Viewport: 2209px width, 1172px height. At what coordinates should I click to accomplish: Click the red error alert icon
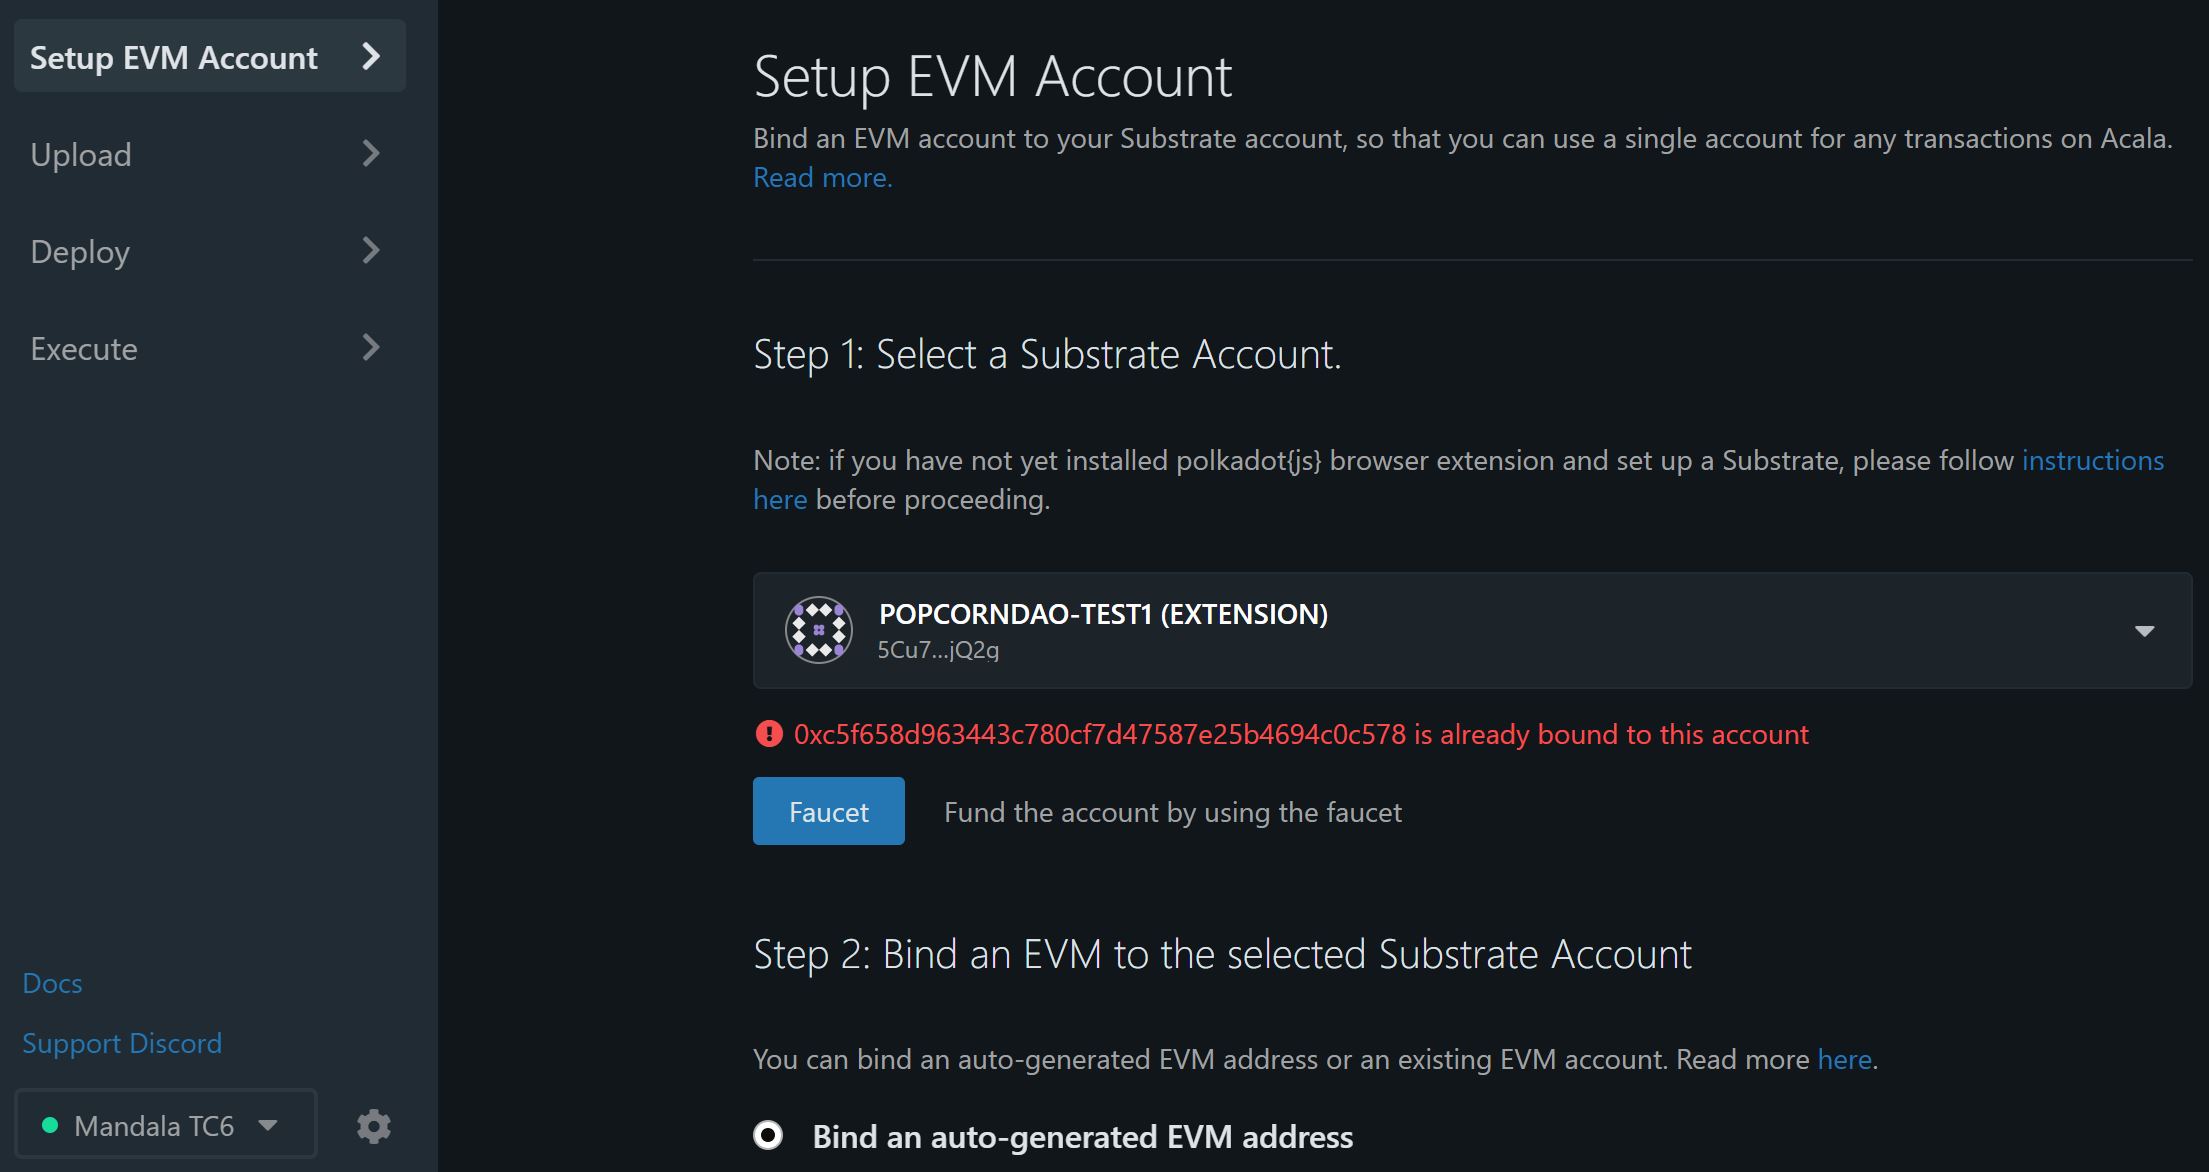[x=768, y=734]
